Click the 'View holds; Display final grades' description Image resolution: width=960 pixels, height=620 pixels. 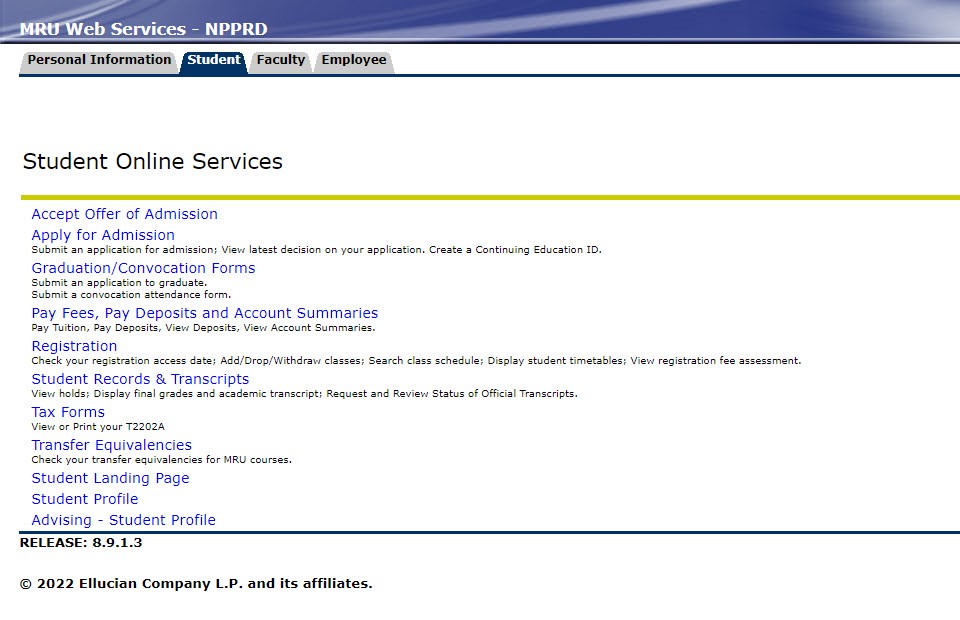(x=304, y=394)
